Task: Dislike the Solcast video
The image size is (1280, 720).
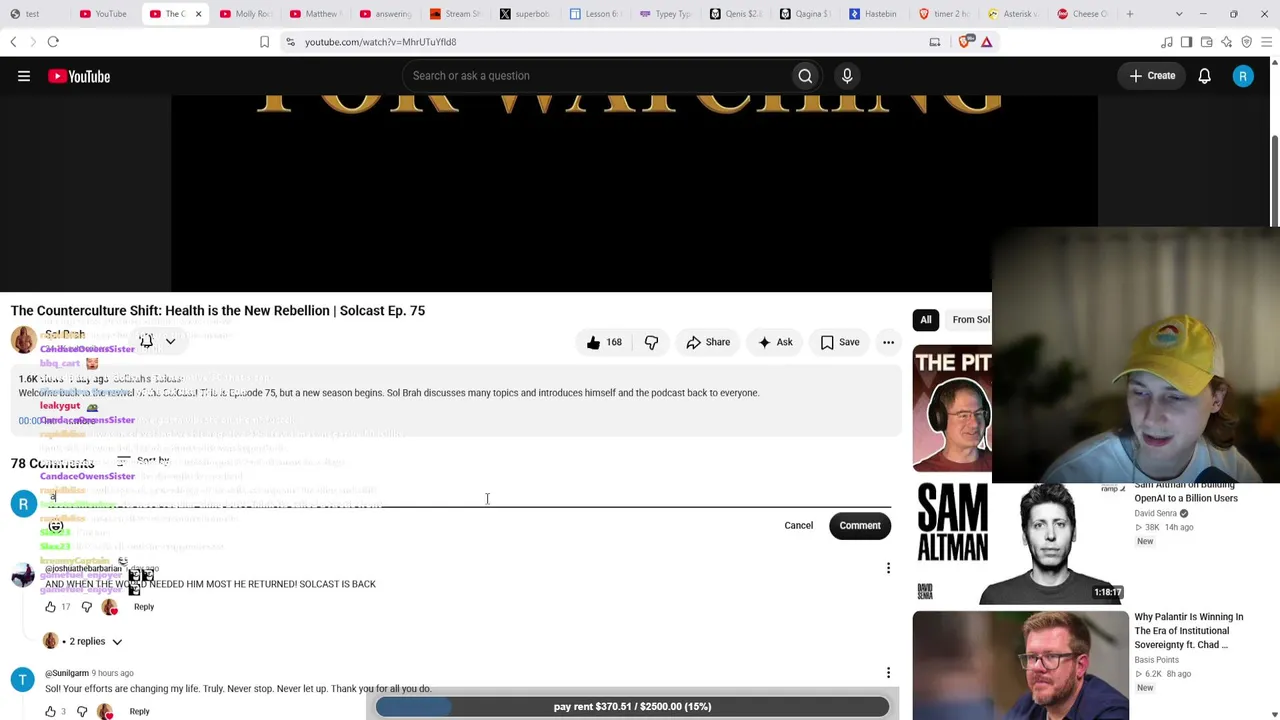Action: (x=651, y=342)
